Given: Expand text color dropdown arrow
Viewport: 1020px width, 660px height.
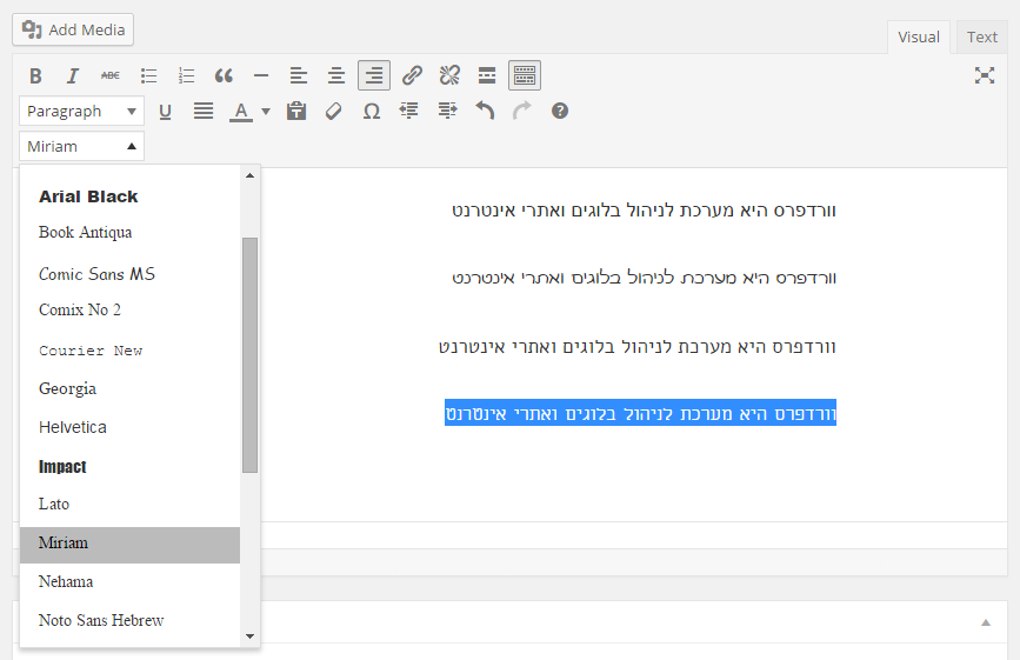Looking at the screenshot, I should tap(265, 111).
